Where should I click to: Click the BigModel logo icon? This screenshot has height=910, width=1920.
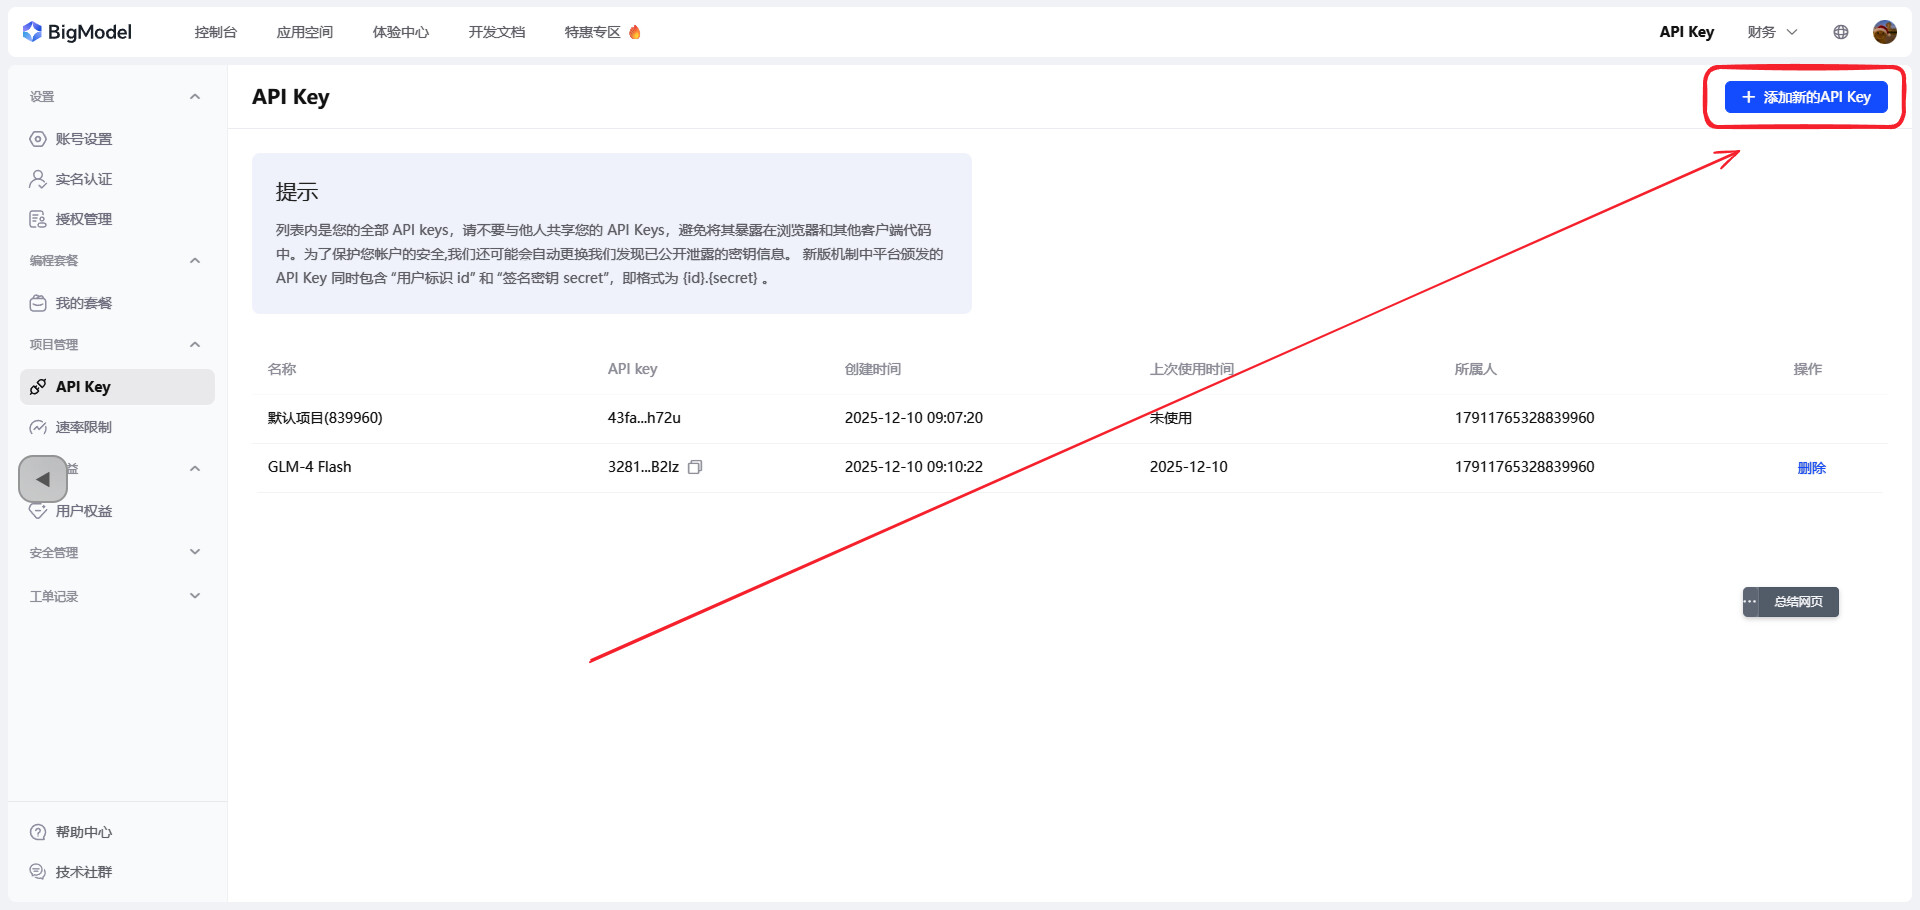pyautogui.click(x=32, y=32)
